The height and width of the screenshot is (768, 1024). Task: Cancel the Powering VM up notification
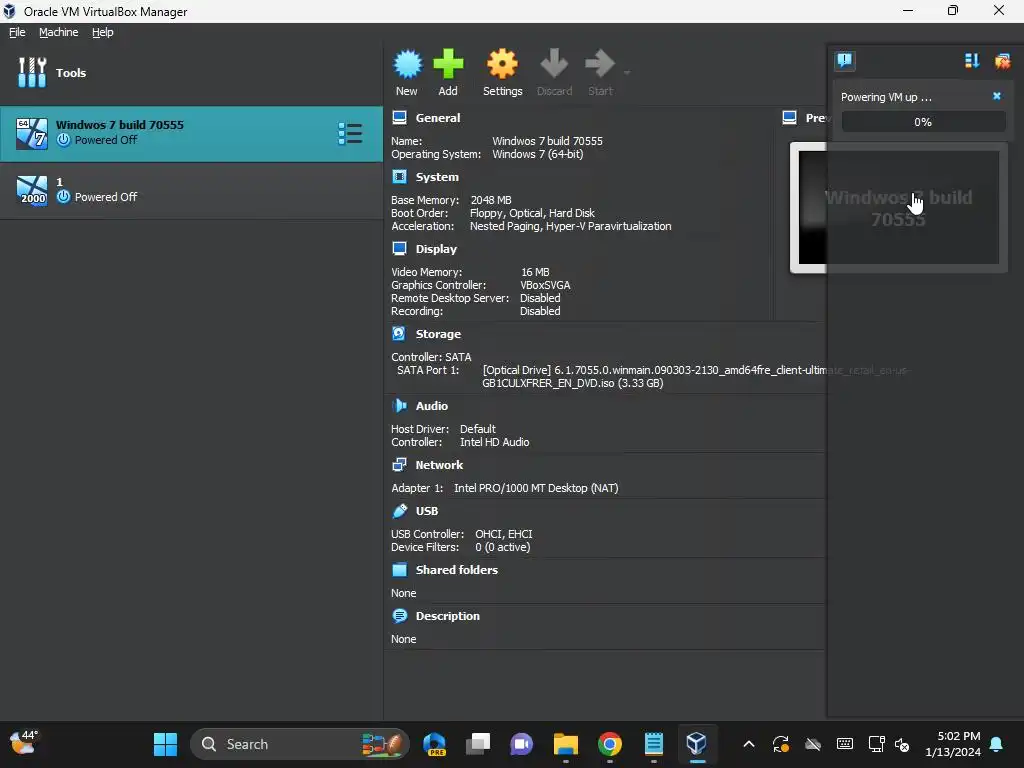click(997, 96)
